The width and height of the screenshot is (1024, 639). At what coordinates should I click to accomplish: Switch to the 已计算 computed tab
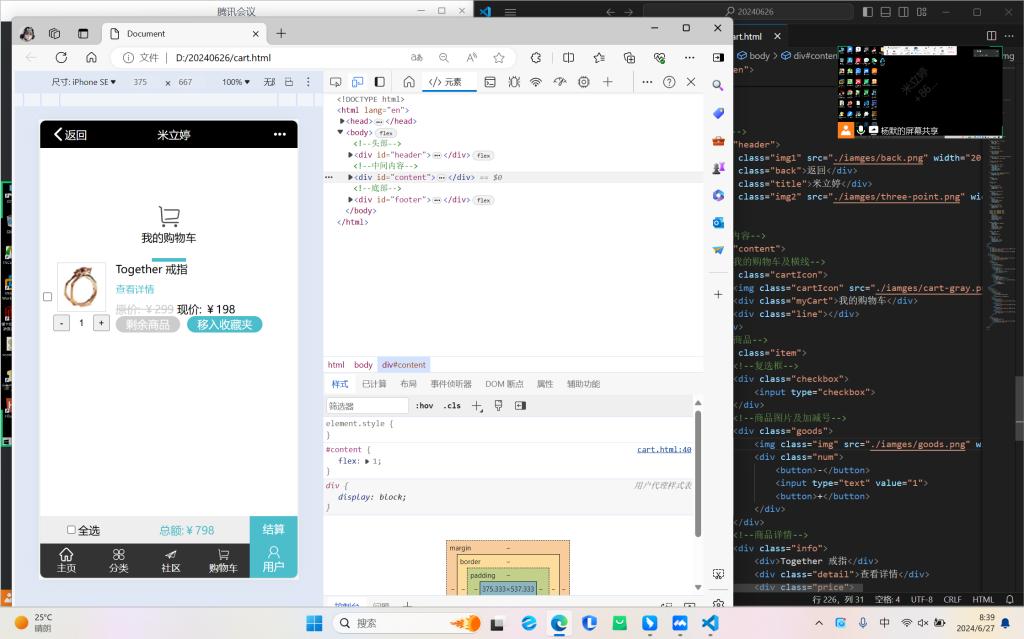[x=374, y=384]
